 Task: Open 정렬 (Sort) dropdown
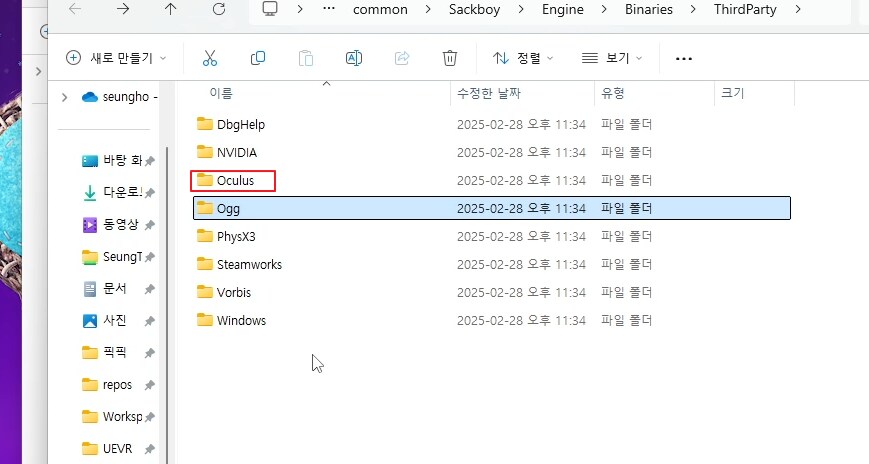click(523, 58)
